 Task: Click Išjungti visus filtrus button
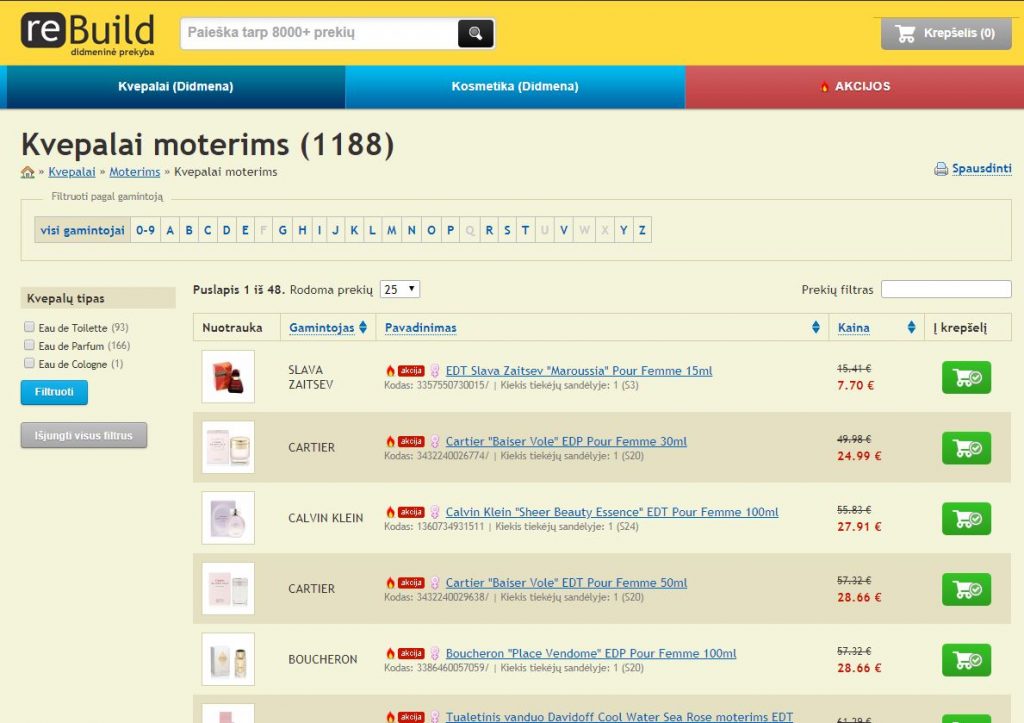[84, 435]
